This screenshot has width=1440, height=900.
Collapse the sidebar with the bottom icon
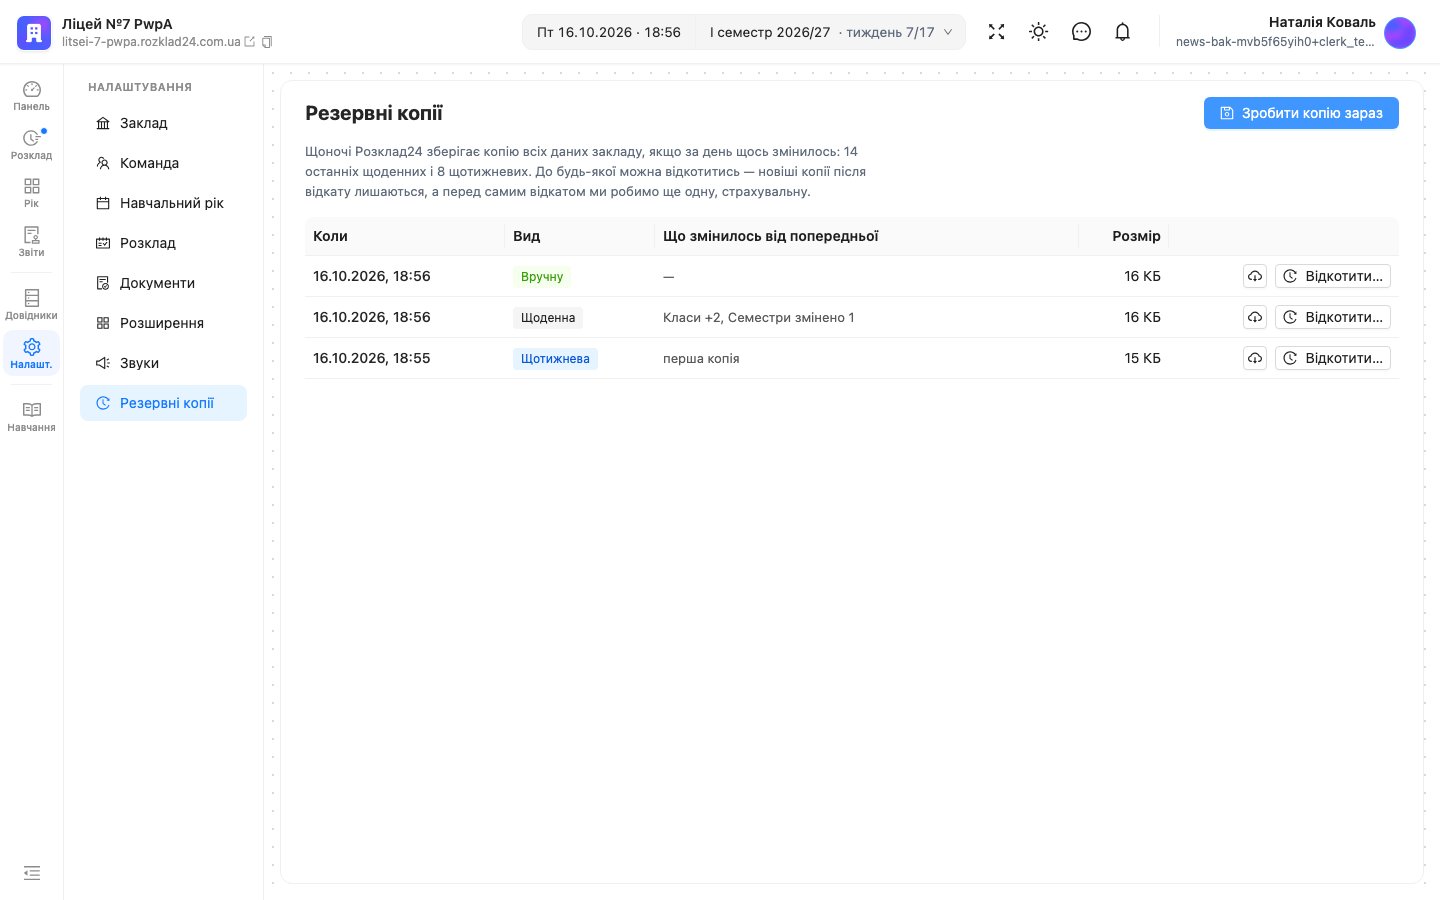pyautogui.click(x=32, y=873)
